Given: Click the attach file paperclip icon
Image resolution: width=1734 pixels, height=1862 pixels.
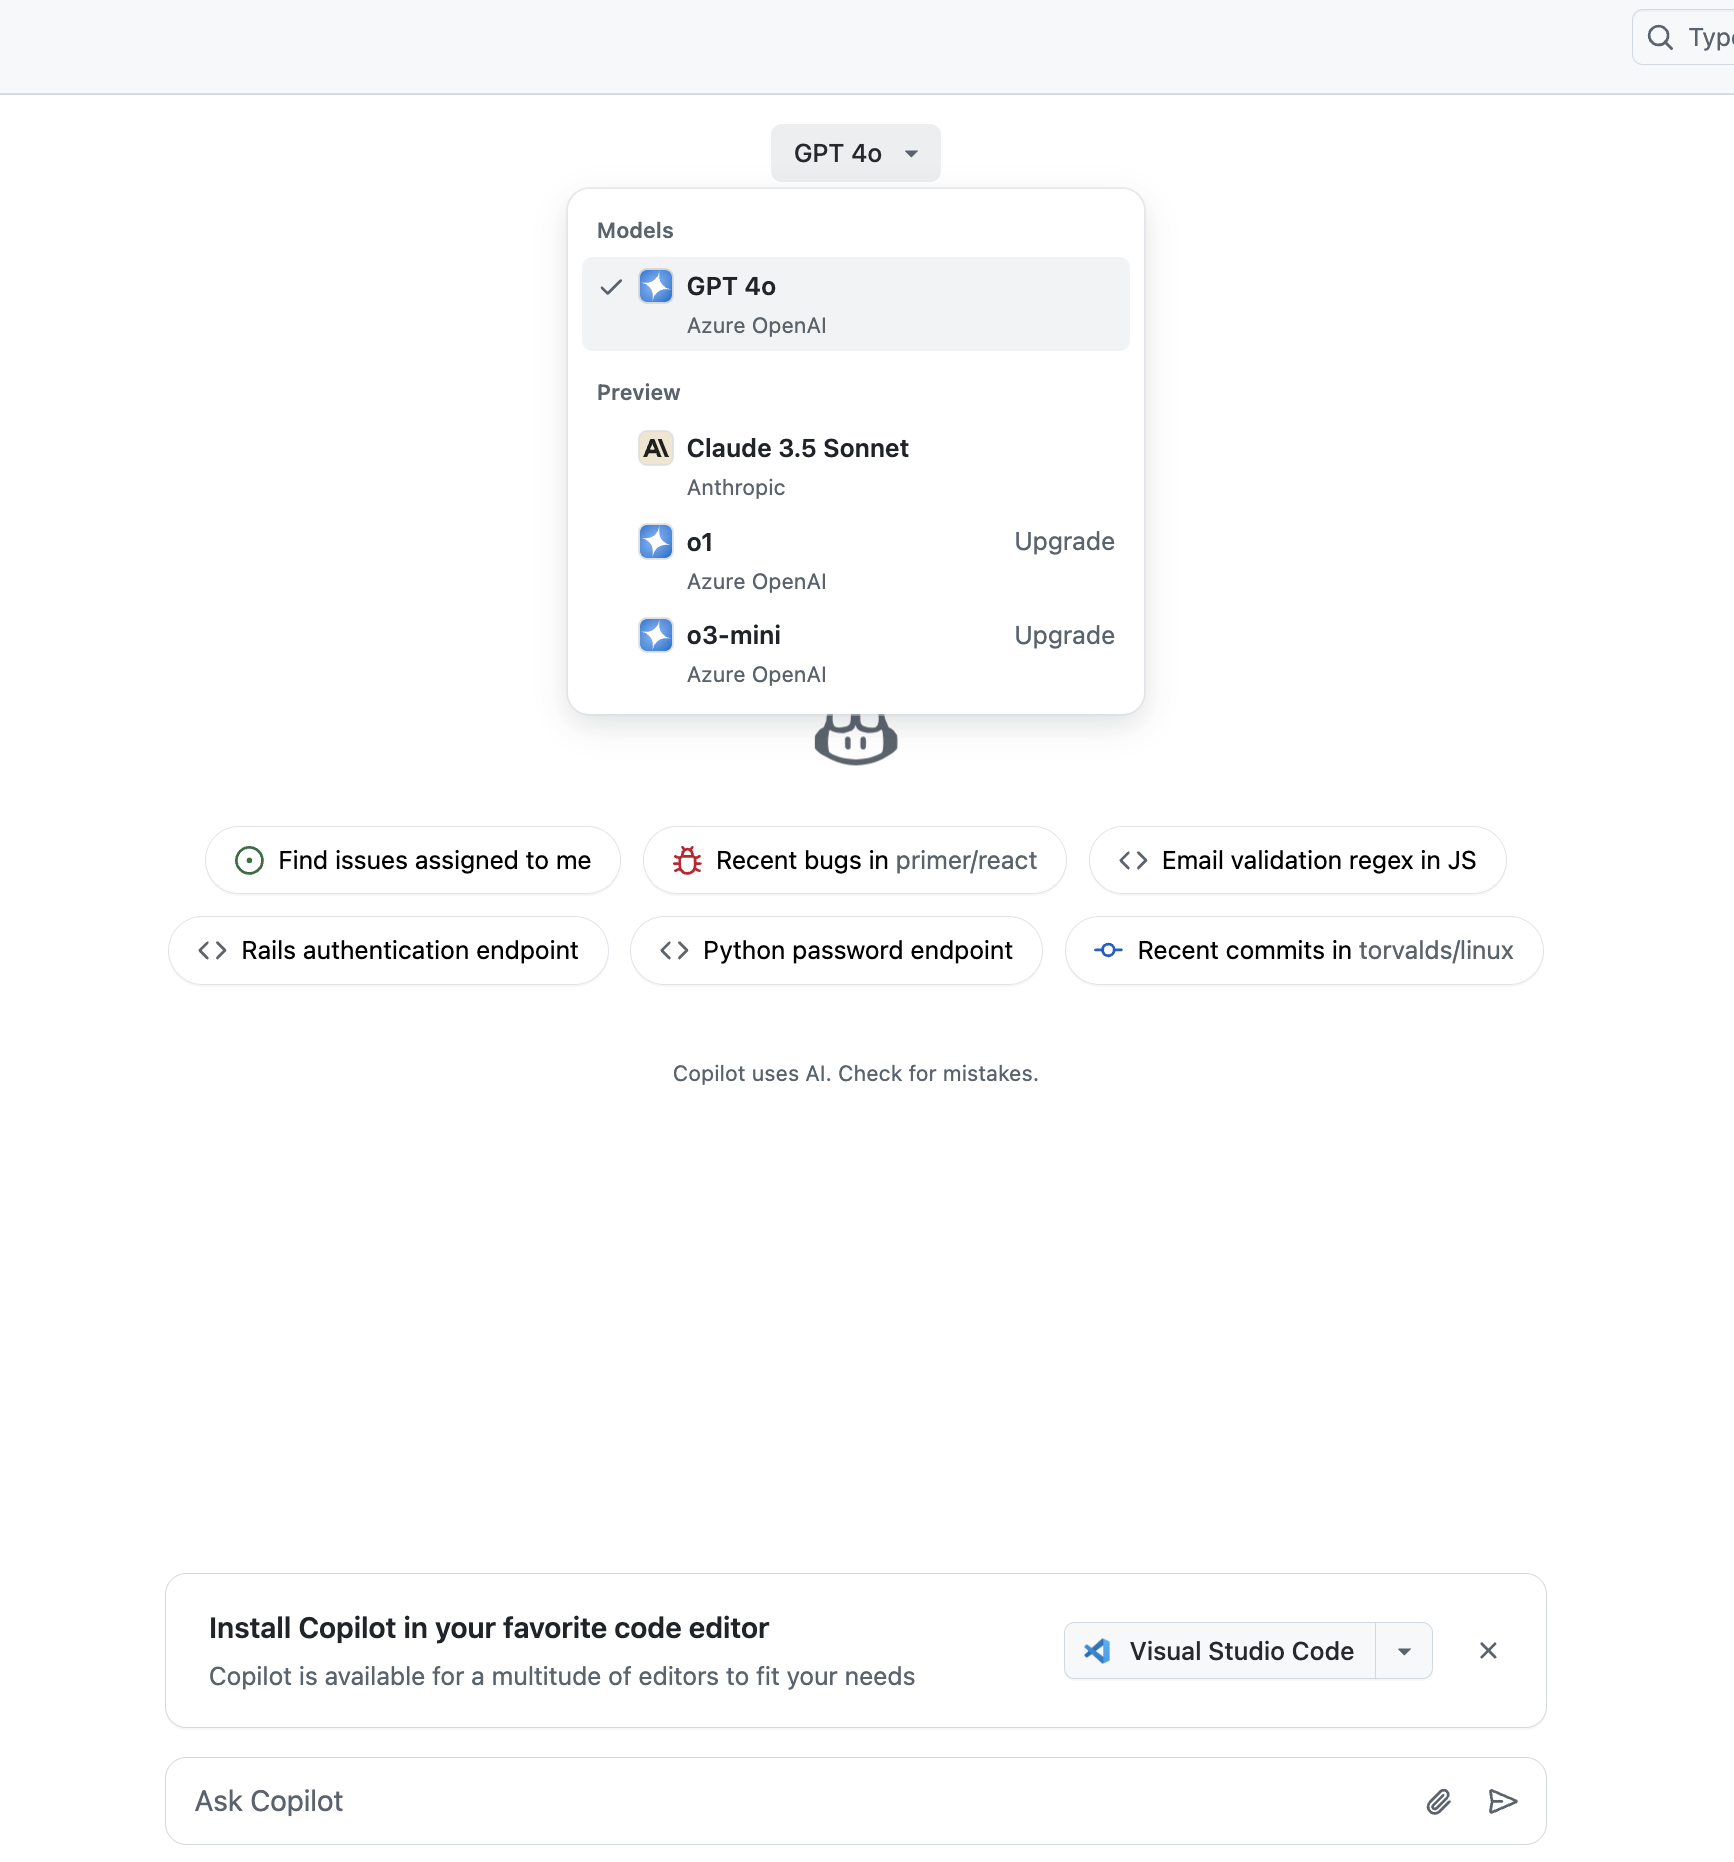Looking at the screenshot, I should click(x=1438, y=1801).
